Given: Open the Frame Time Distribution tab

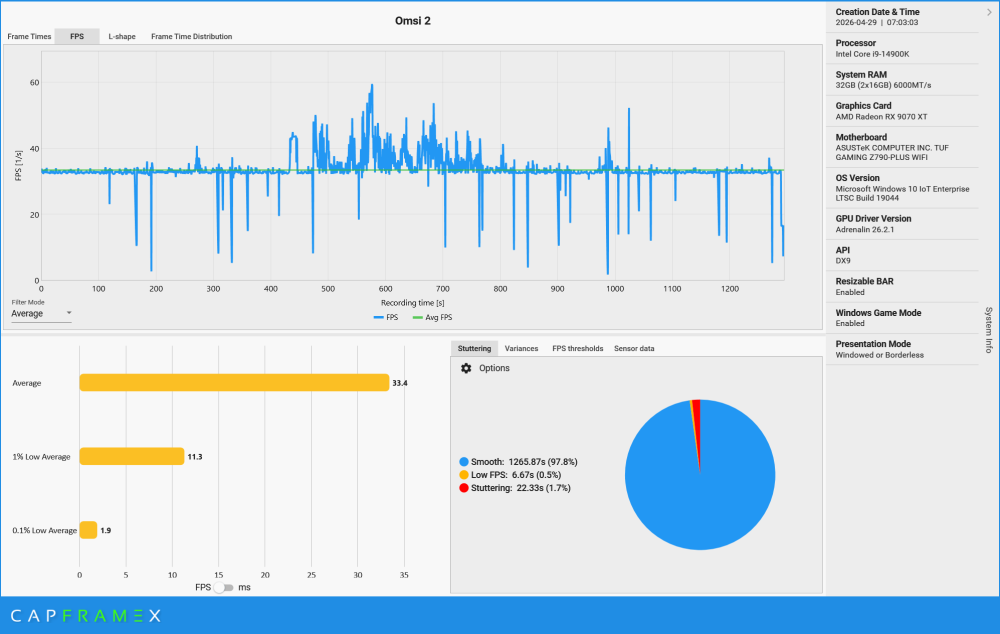Looking at the screenshot, I should [x=191, y=36].
